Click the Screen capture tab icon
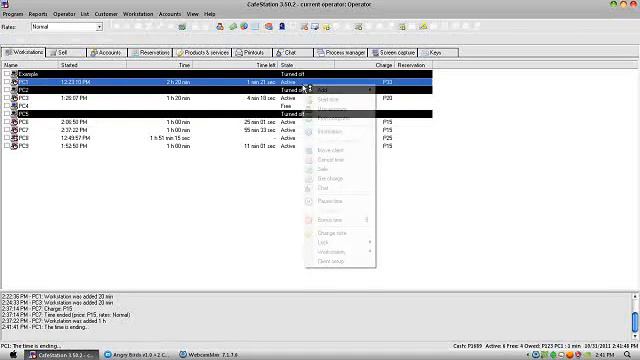The width and height of the screenshot is (640, 360). [375, 53]
